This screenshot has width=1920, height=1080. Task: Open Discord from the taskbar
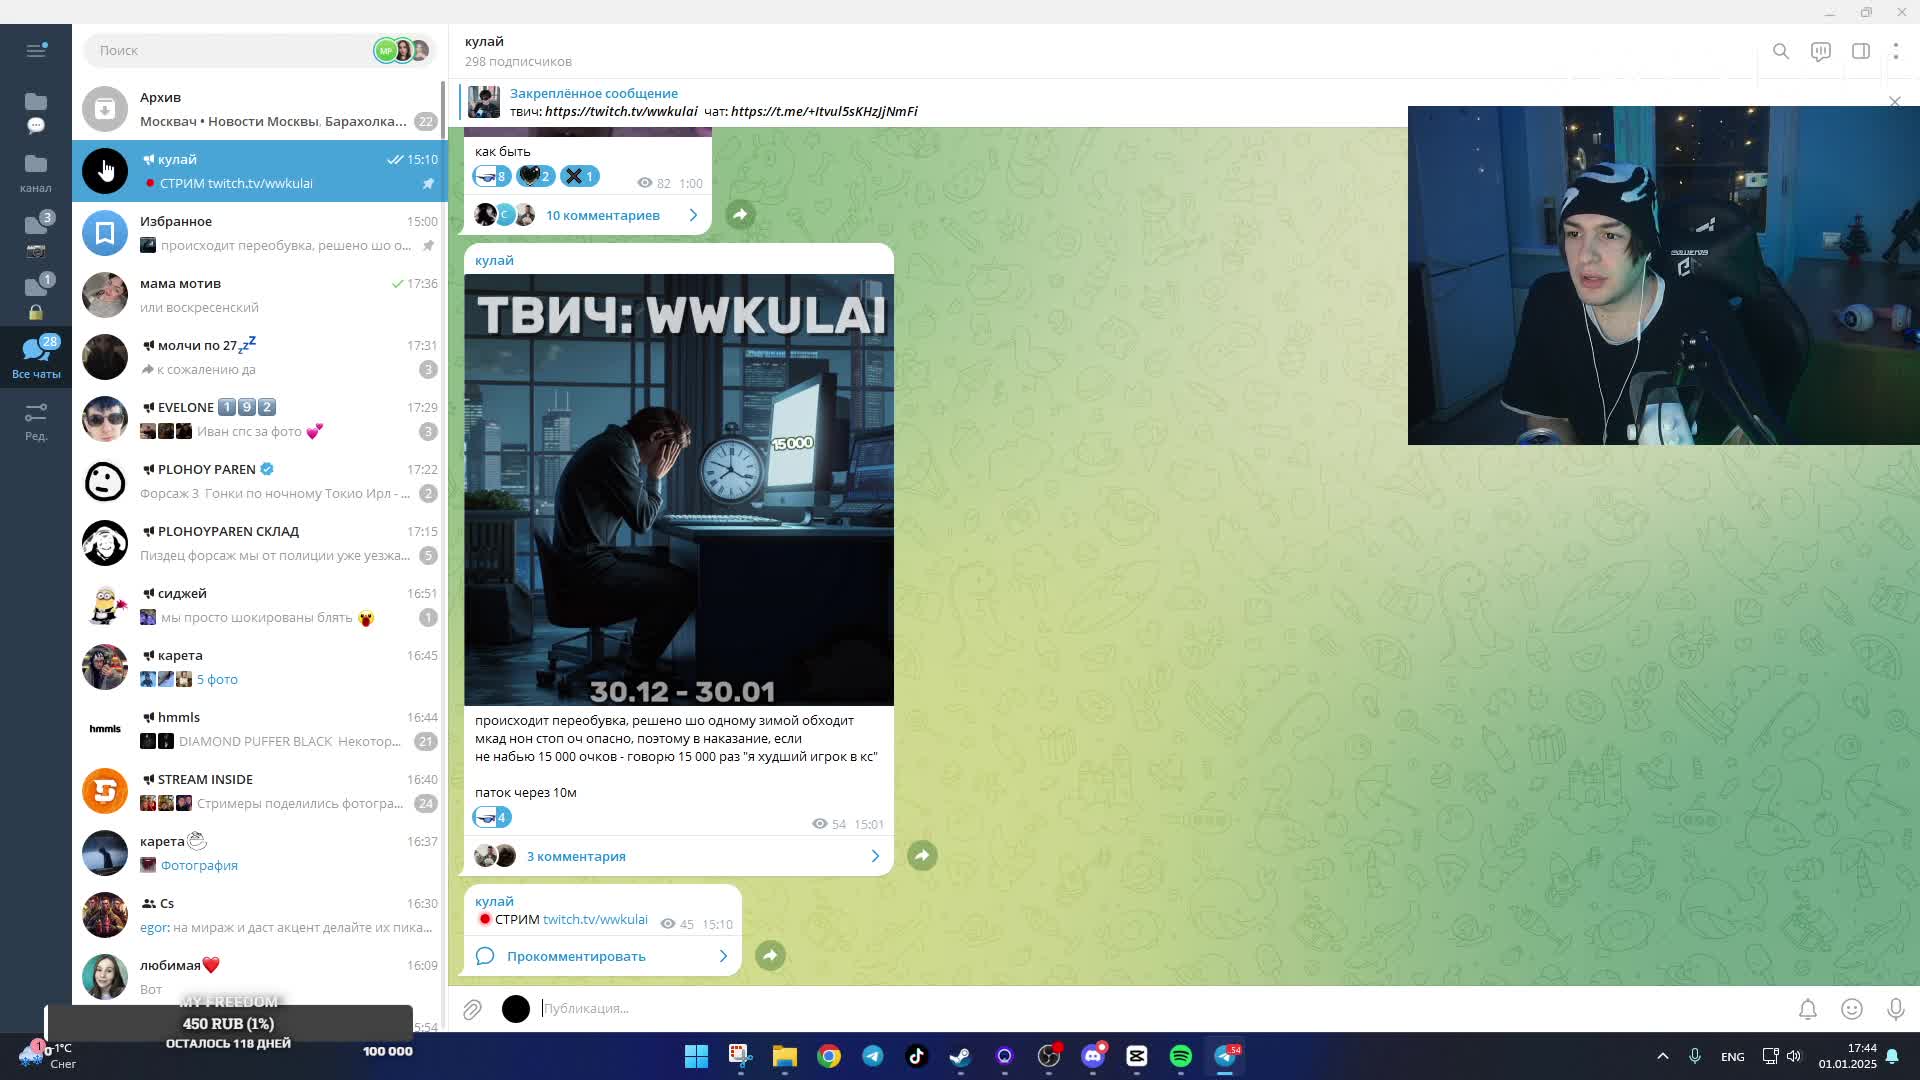pos(1093,1056)
